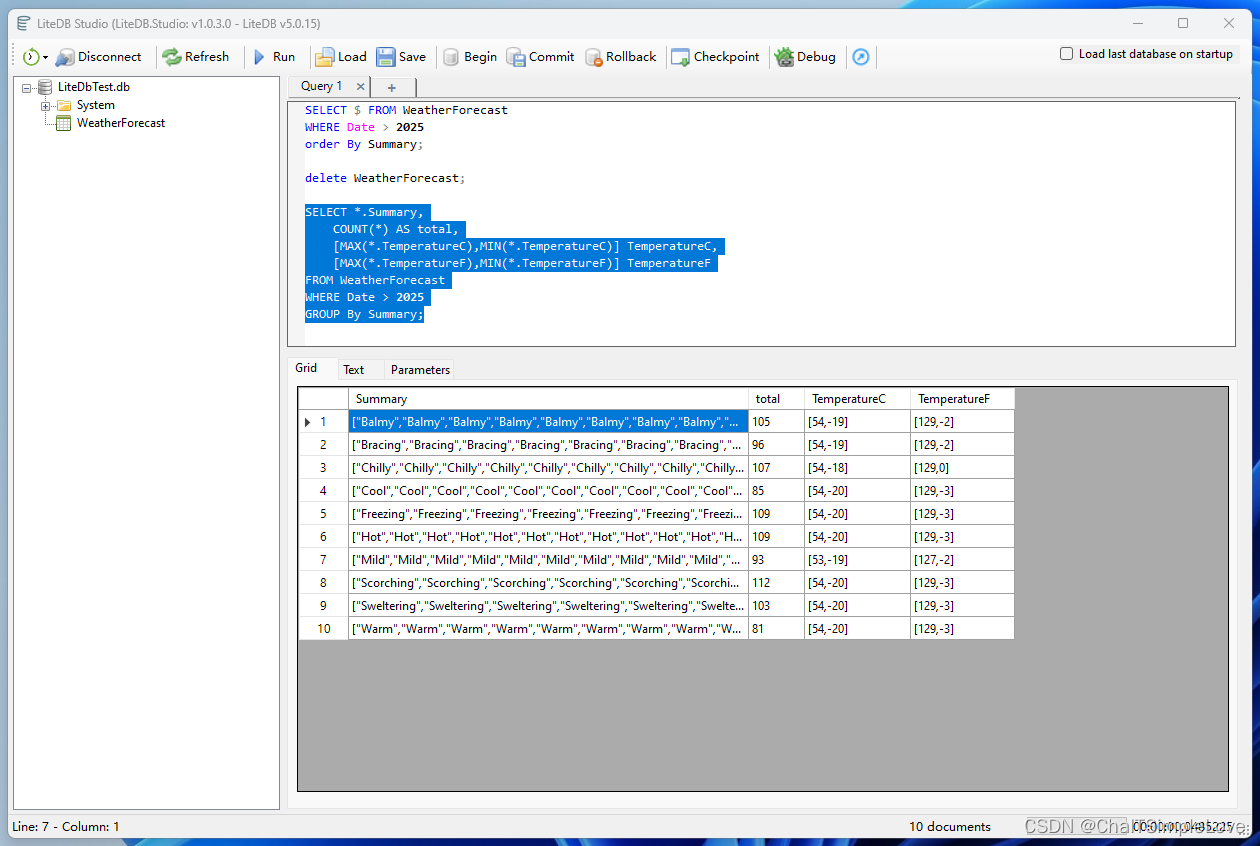Screen dimensions: 1260x846
Task: Refresh the database tree
Action: (196, 57)
